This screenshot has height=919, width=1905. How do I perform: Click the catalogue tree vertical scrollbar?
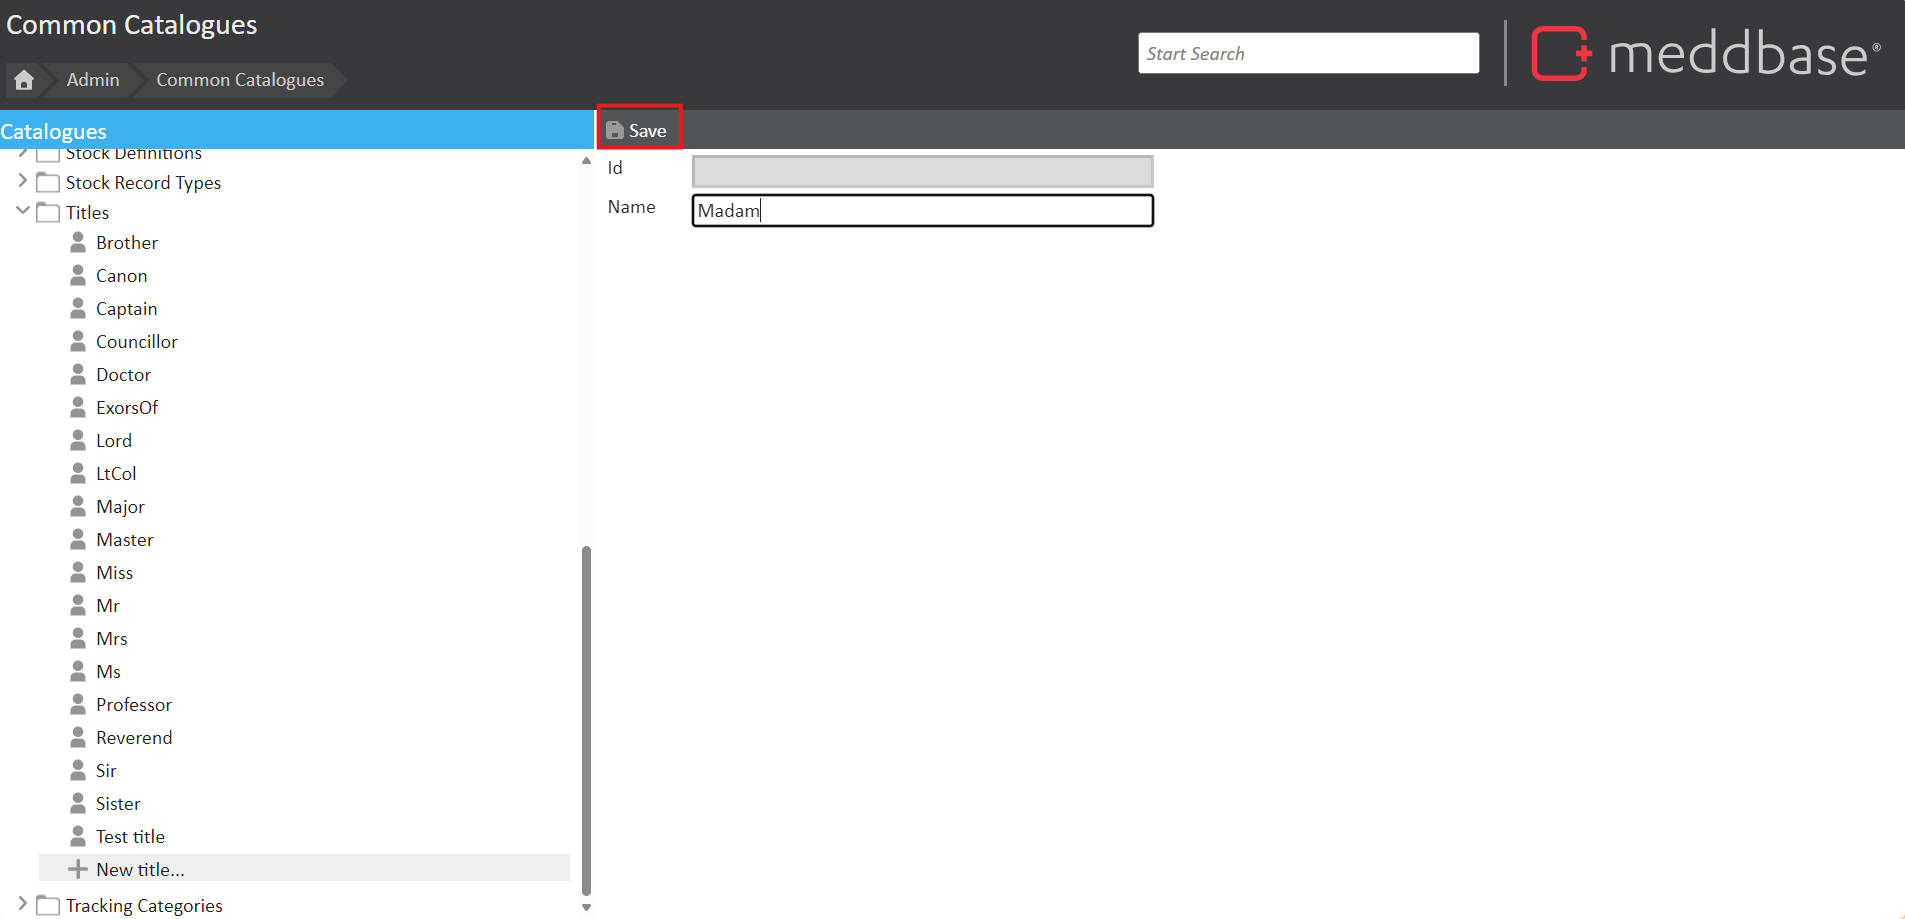tap(586, 720)
